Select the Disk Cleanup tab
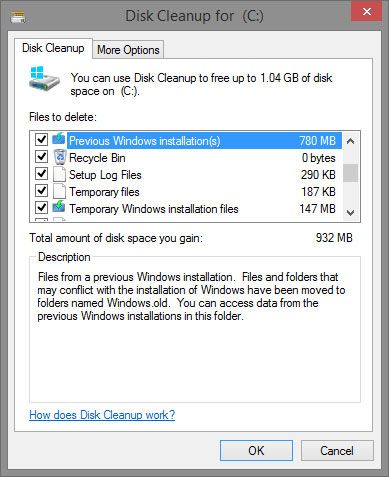Viewport: 389px width, 477px height. point(53,48)
